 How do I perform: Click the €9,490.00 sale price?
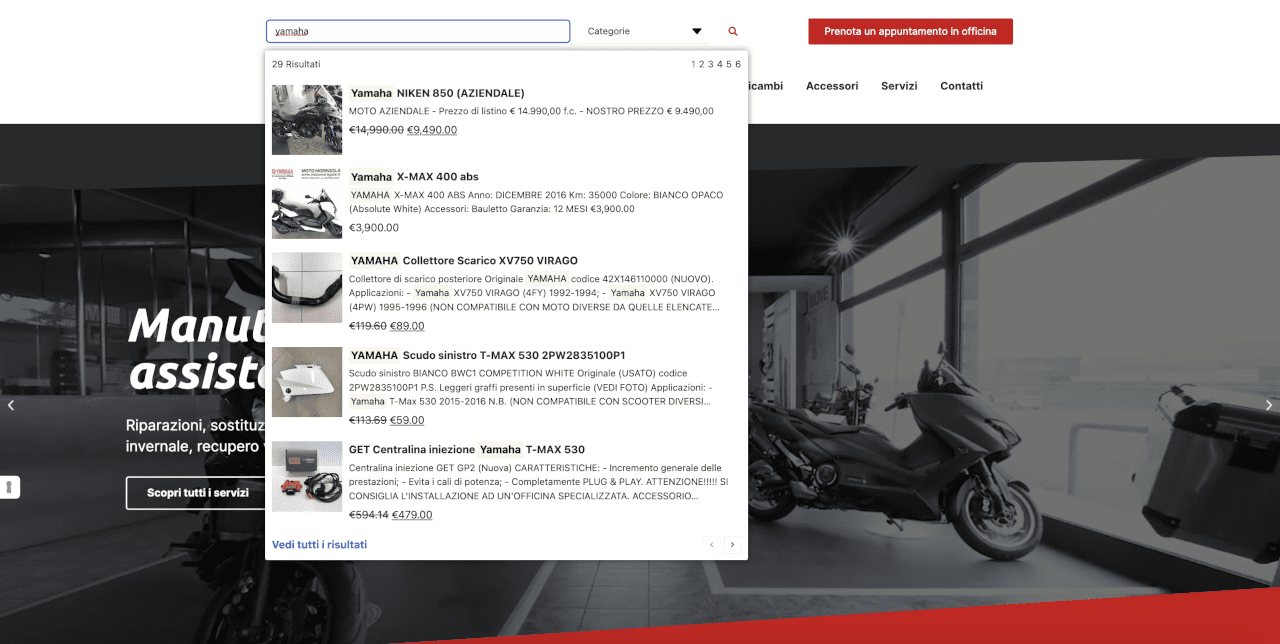click(x=432, y=130)
